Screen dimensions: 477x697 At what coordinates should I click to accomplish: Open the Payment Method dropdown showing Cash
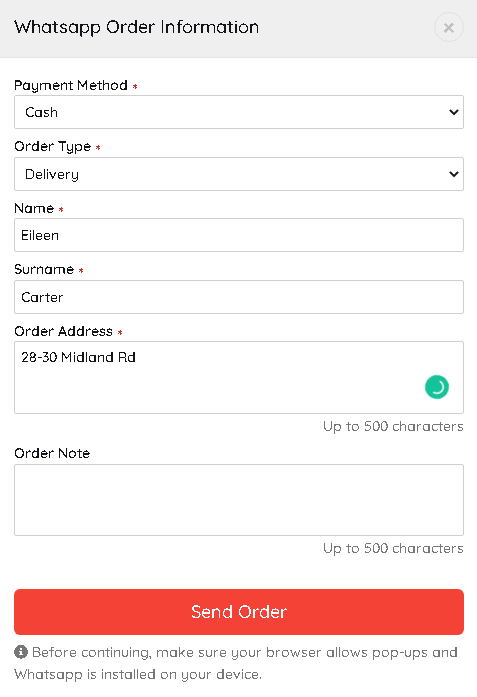pos(239,112)
